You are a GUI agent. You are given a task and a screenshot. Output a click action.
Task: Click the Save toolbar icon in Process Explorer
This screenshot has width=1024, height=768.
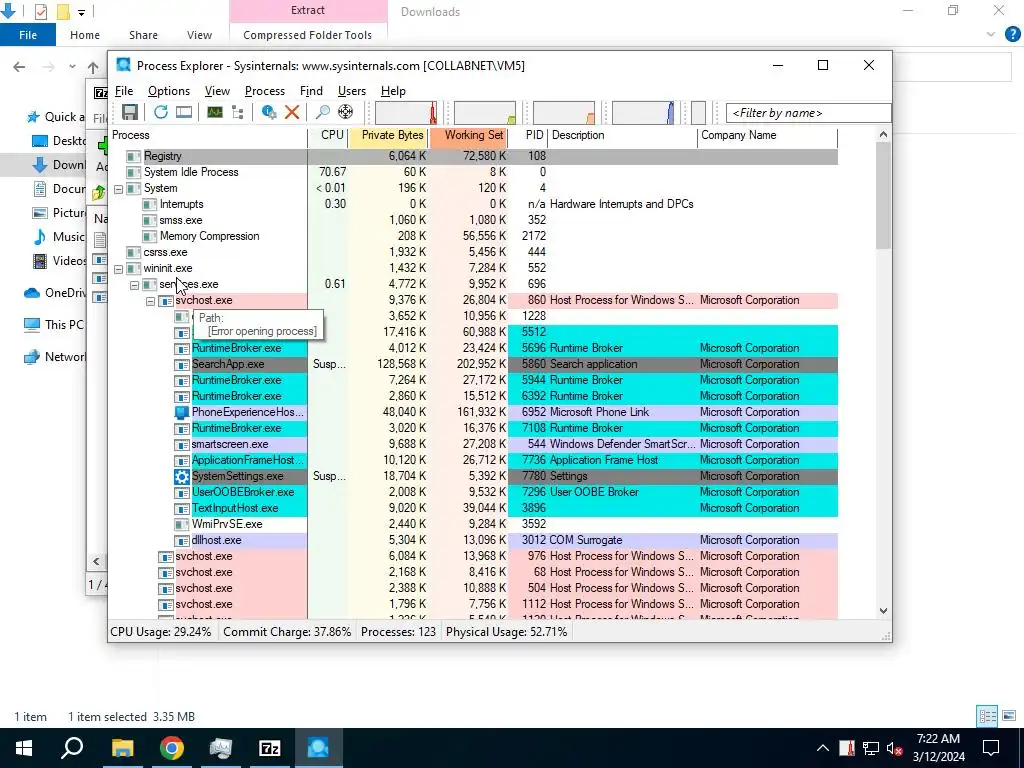(x=130, y=112)
